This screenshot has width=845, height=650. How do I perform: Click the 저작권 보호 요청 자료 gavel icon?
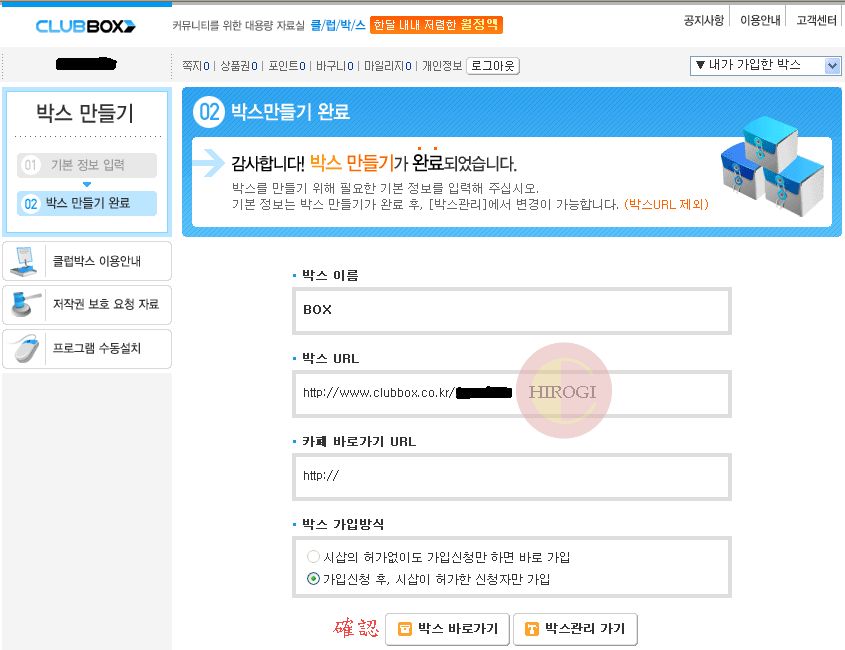(x=24, y=305)
